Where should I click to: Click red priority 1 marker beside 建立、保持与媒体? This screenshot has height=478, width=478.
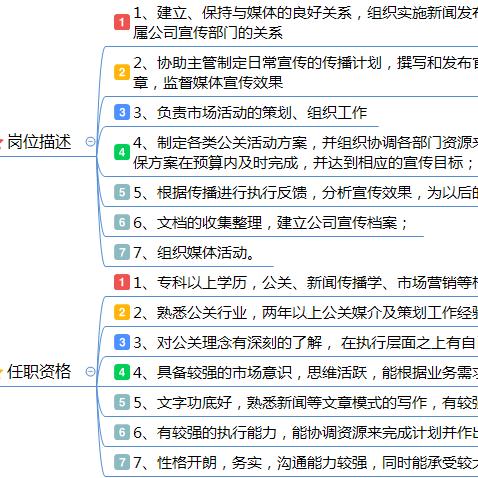[122, 22]
